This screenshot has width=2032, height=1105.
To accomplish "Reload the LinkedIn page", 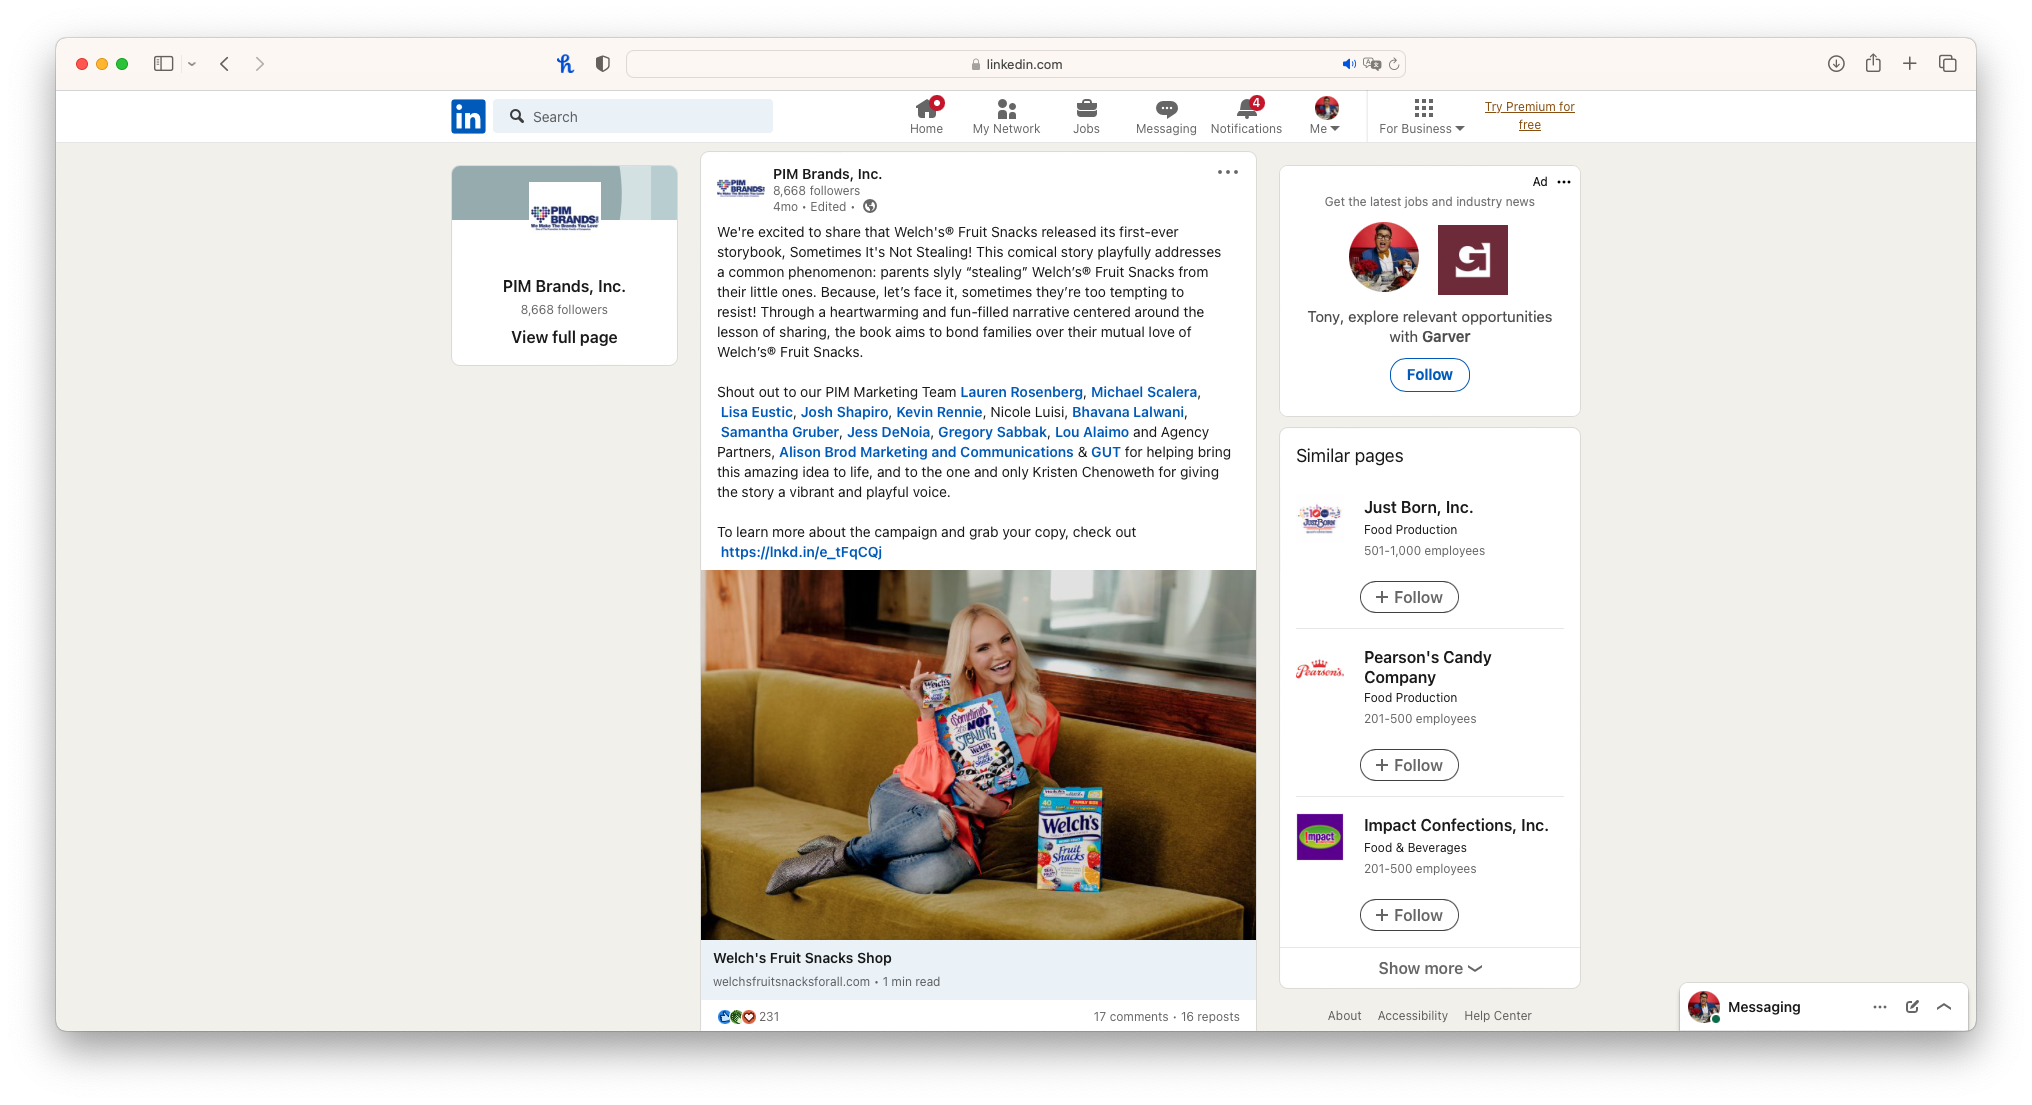I will click(x=1394, y=64).
